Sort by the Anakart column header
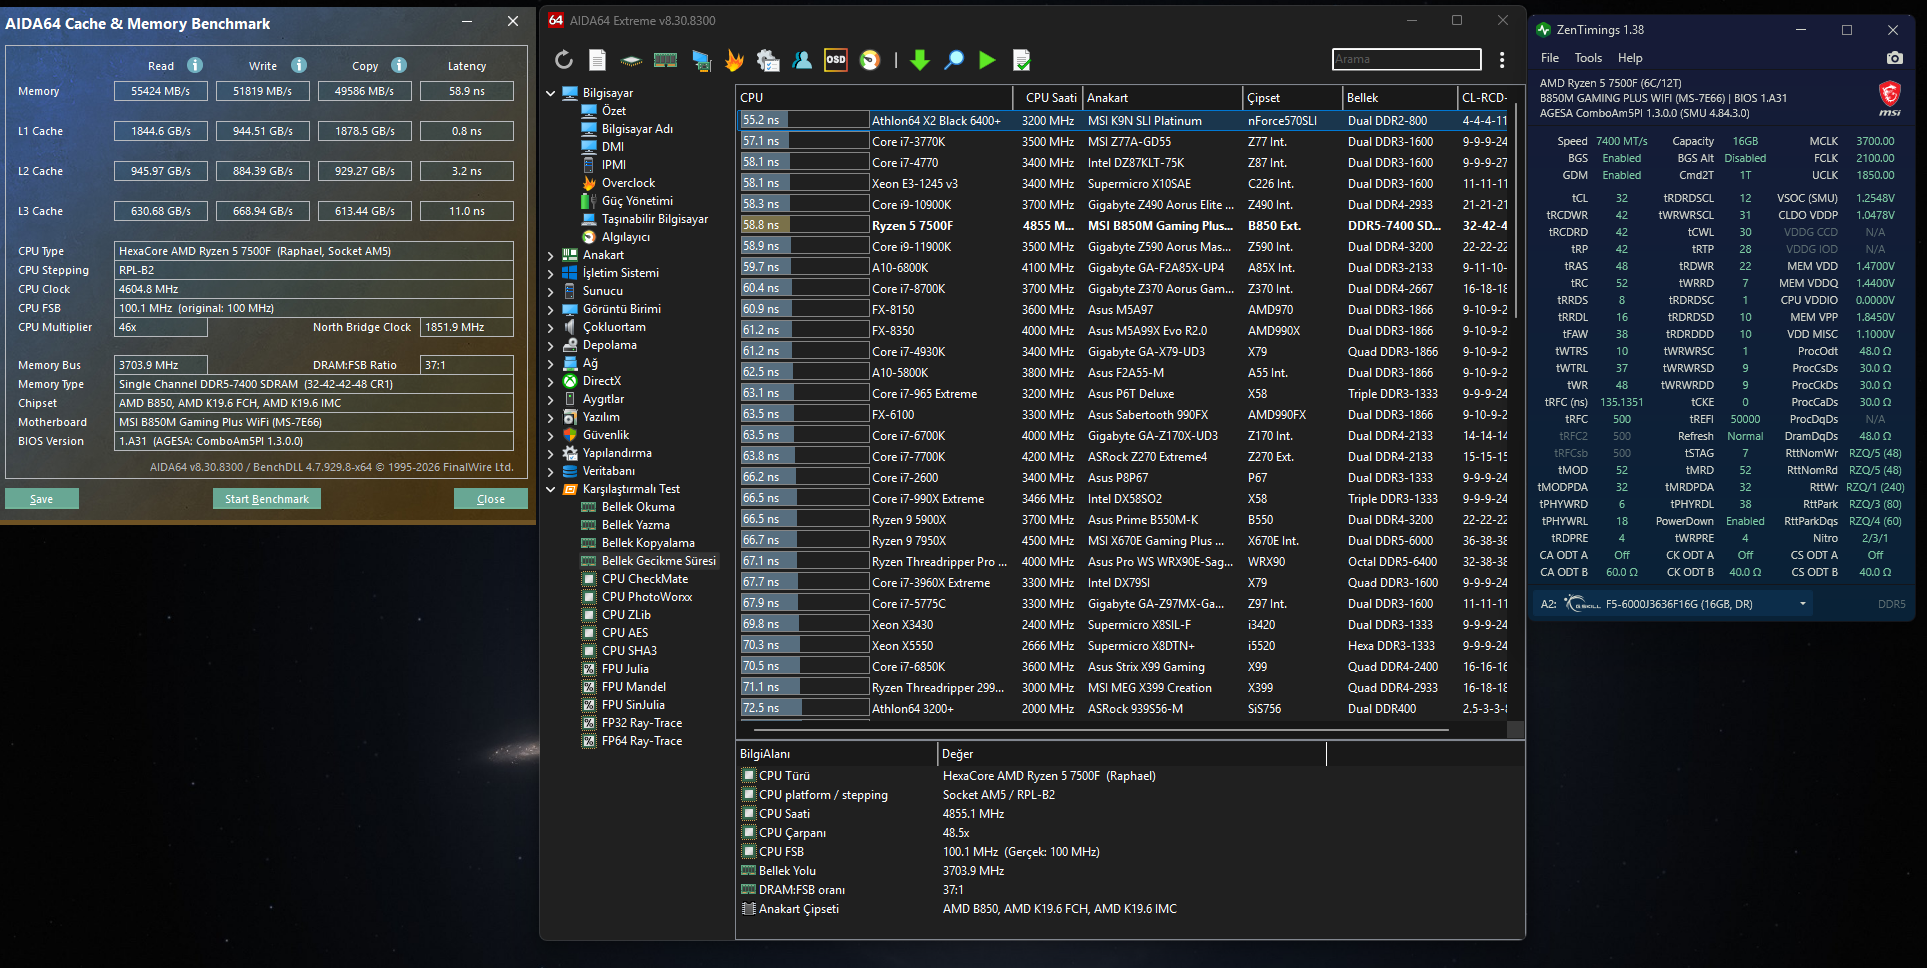The height and width of the screenshot is (968, 1927). coord(1163,98)
